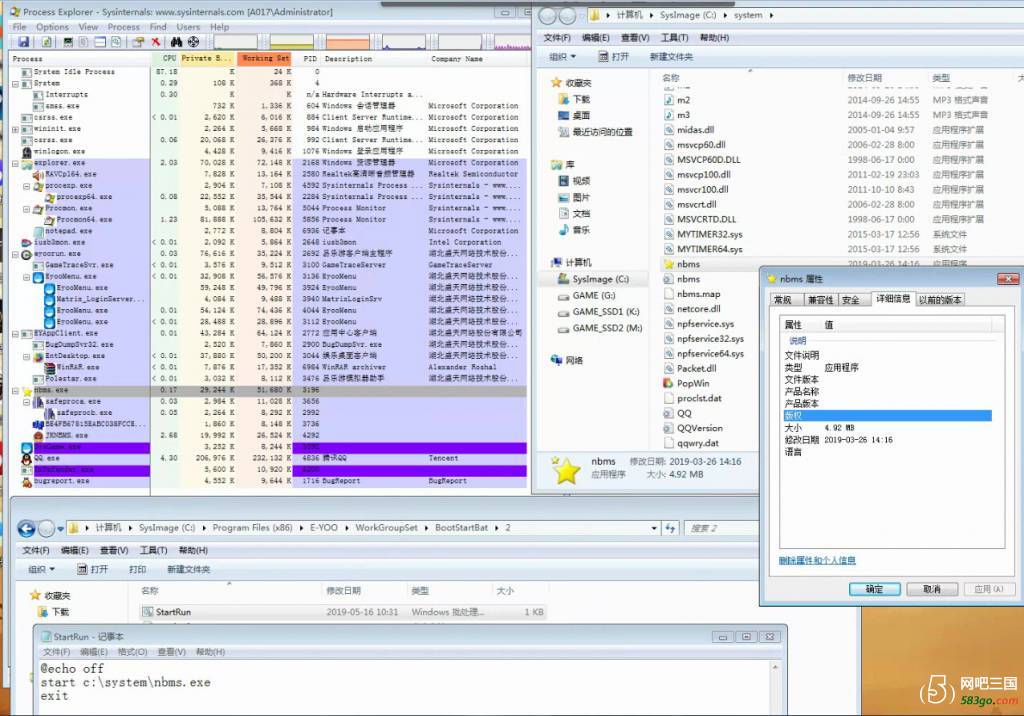Image resolution: width=1024 pixels, height=716 pixels.
Task: Click the Notepad scrollbar up arrow
Action: tap(775, 667)
